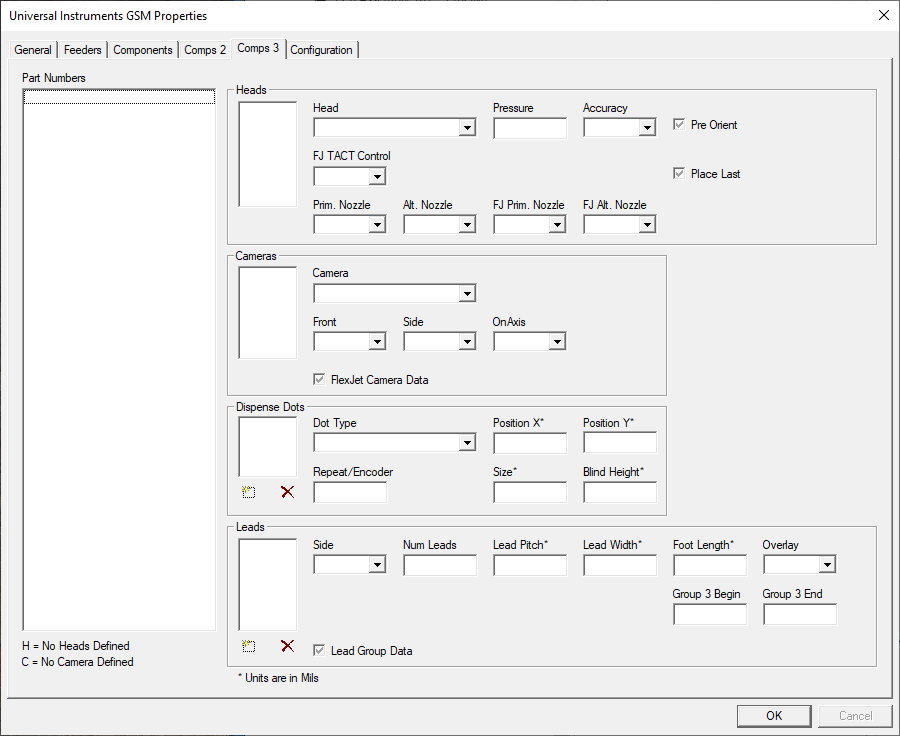Add a new lead group entry
This screenshot has height=736, width=900.
pyautogui.click(x=248, y=645)
